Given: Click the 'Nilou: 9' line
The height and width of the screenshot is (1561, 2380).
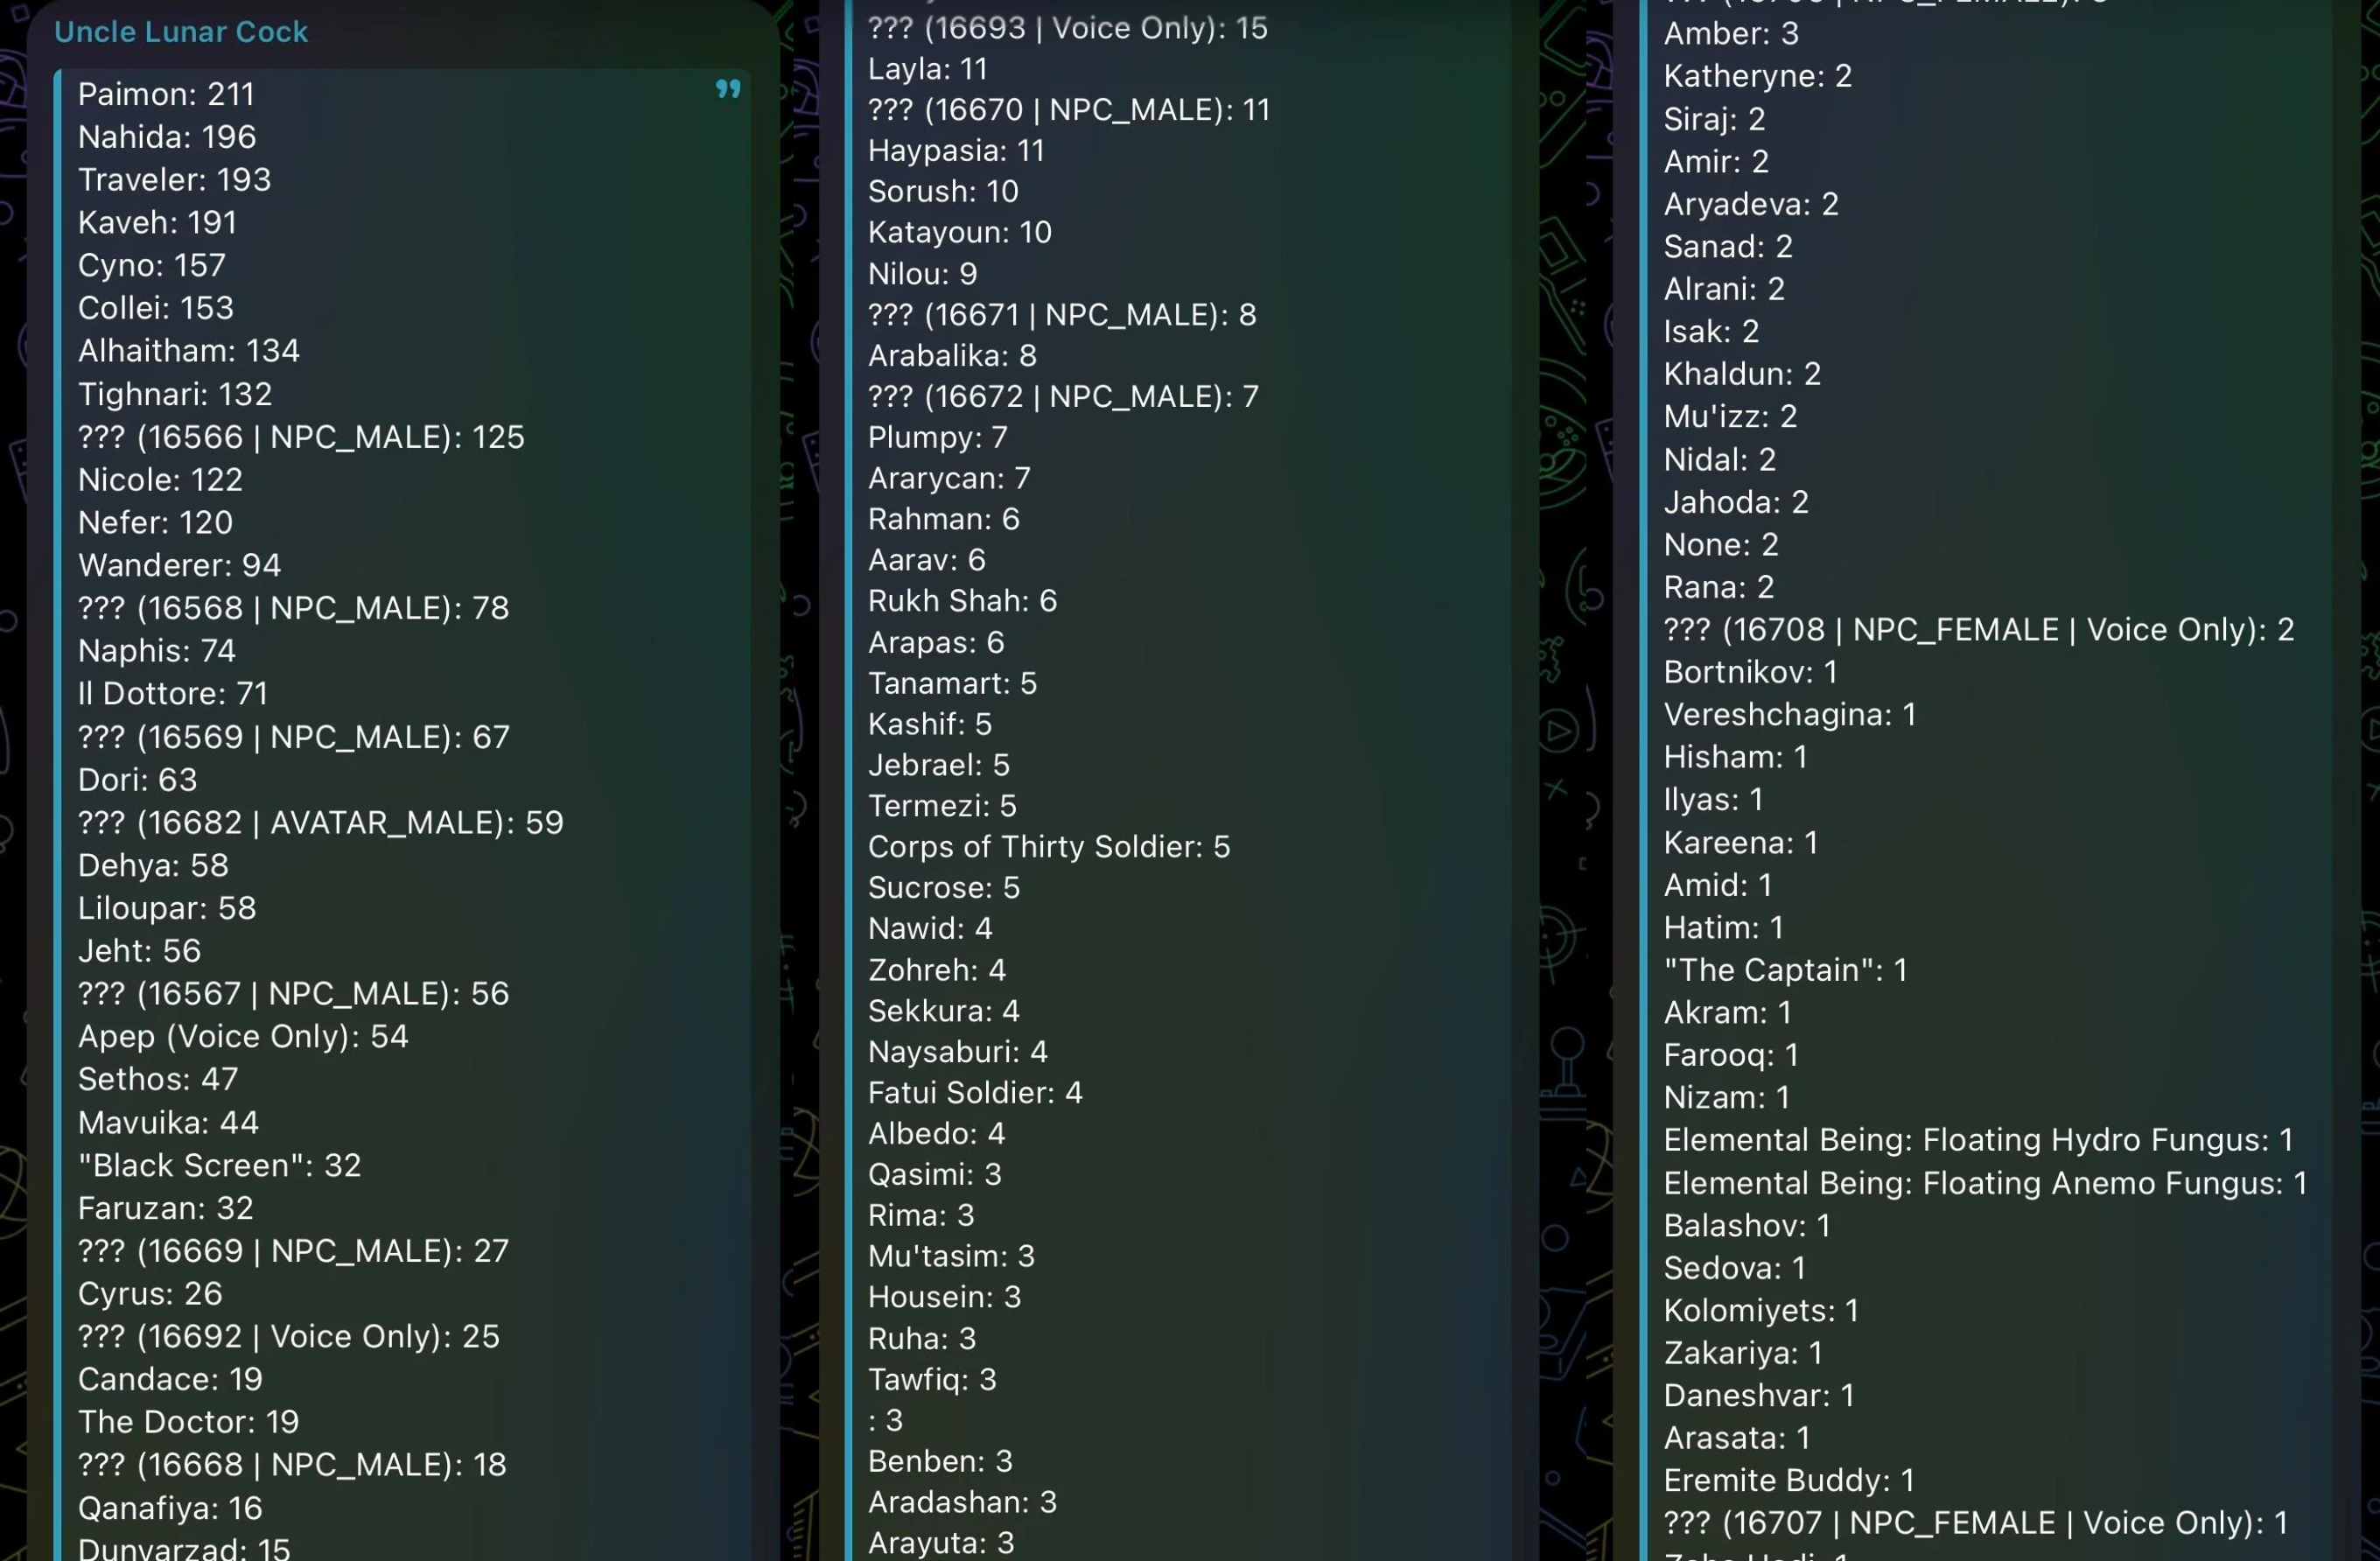Looking at the screenshot, I should click(x=922, y=273).
